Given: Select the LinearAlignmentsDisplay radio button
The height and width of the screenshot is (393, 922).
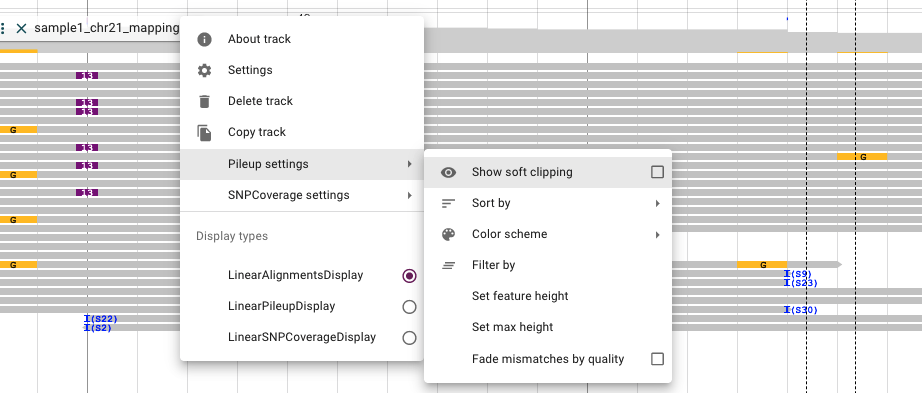Looking at the screenshot, I should [x=409, y=276].
